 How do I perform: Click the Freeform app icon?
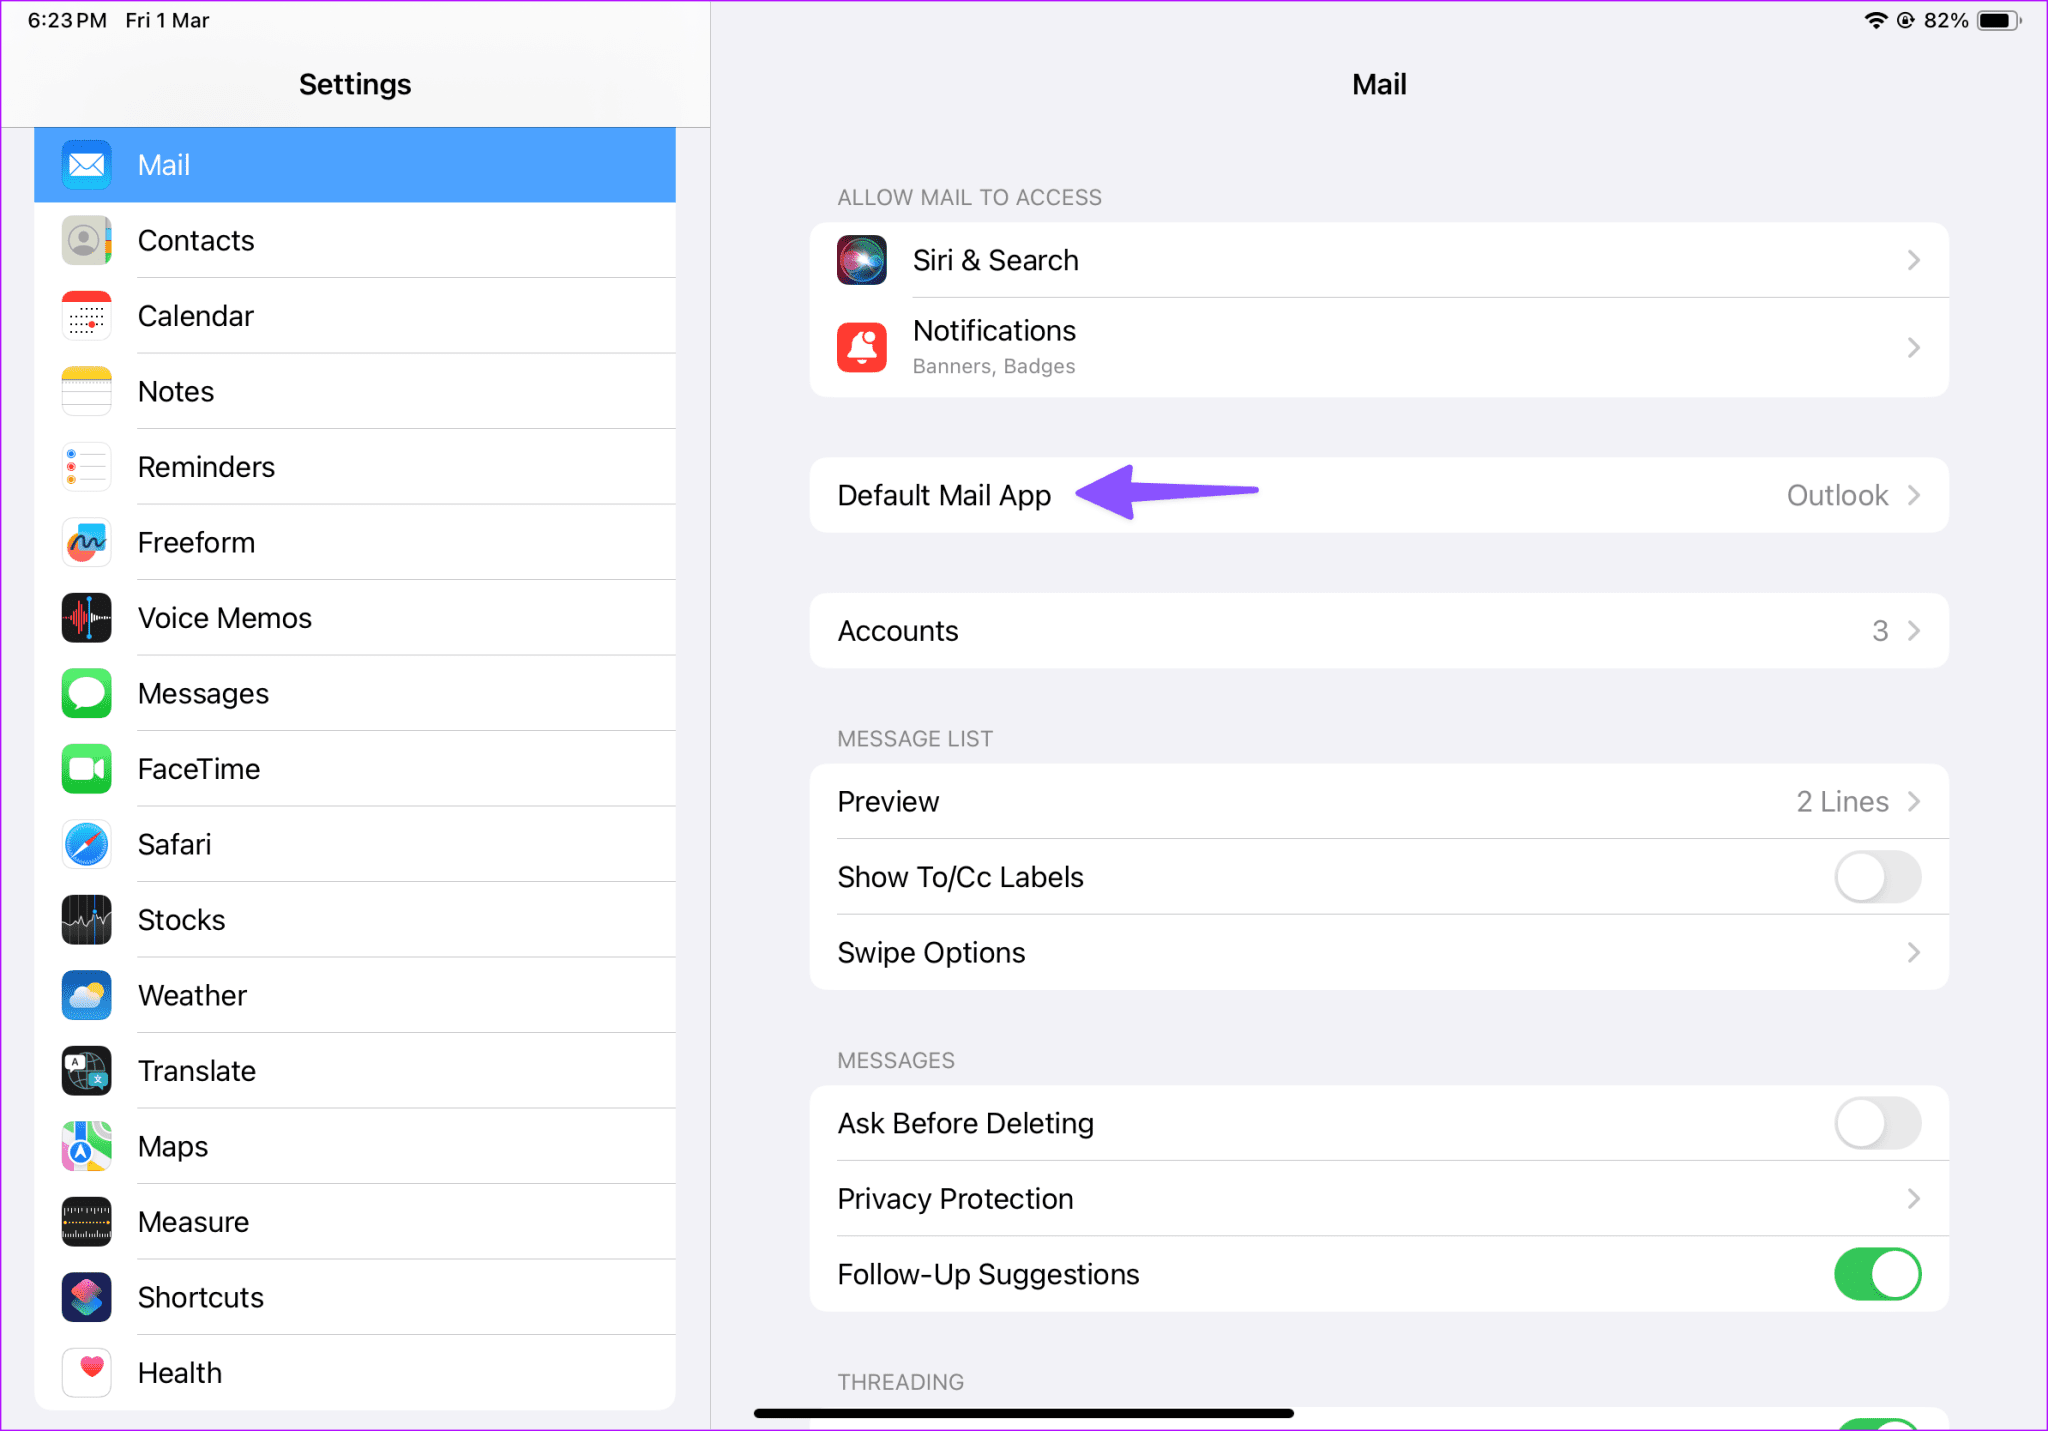point(86,542)
